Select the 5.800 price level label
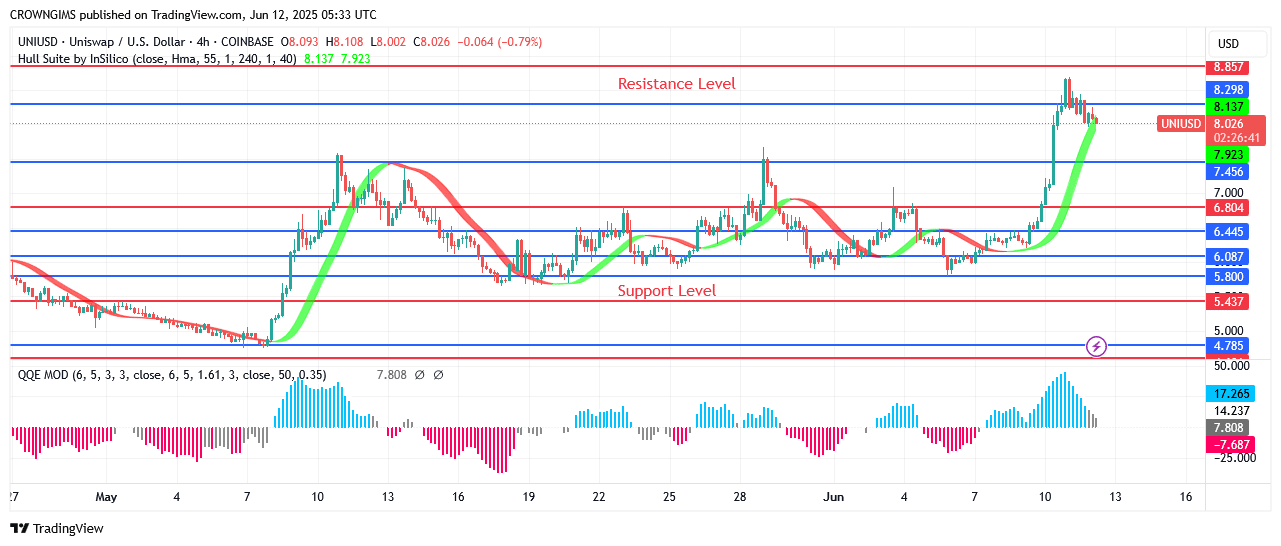1281x546 pixels. [x=1228, y=277]
